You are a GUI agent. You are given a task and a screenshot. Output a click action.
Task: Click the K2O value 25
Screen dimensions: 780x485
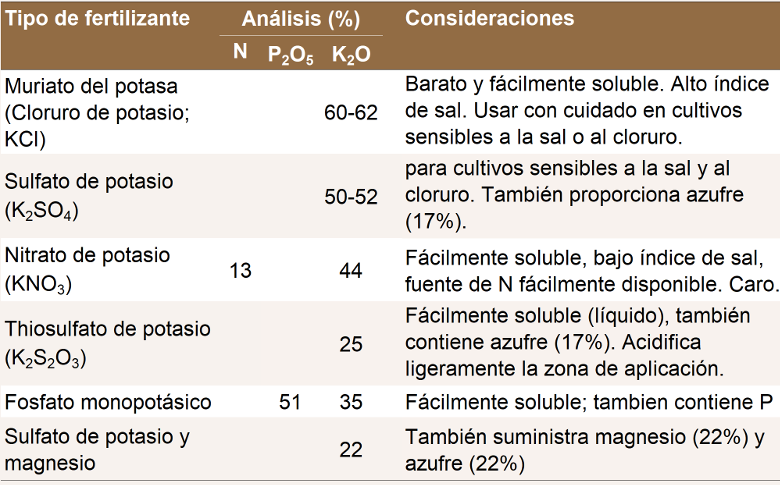pos(351,345)
